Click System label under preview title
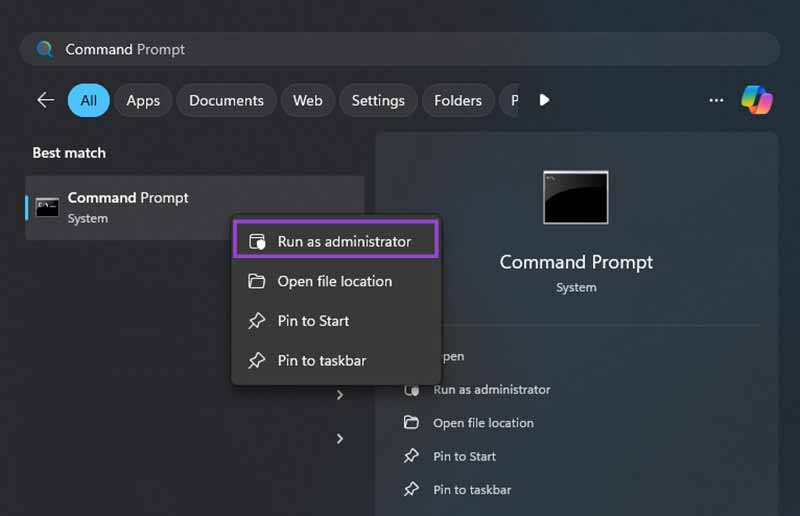This screenshot has height=516, width=800. pyautogui.click(x=576, y=287)
